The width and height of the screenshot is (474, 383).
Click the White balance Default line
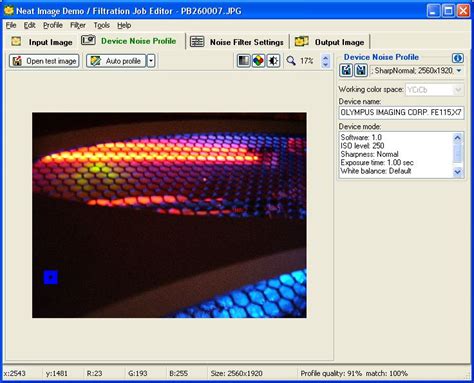coord(376,171)
